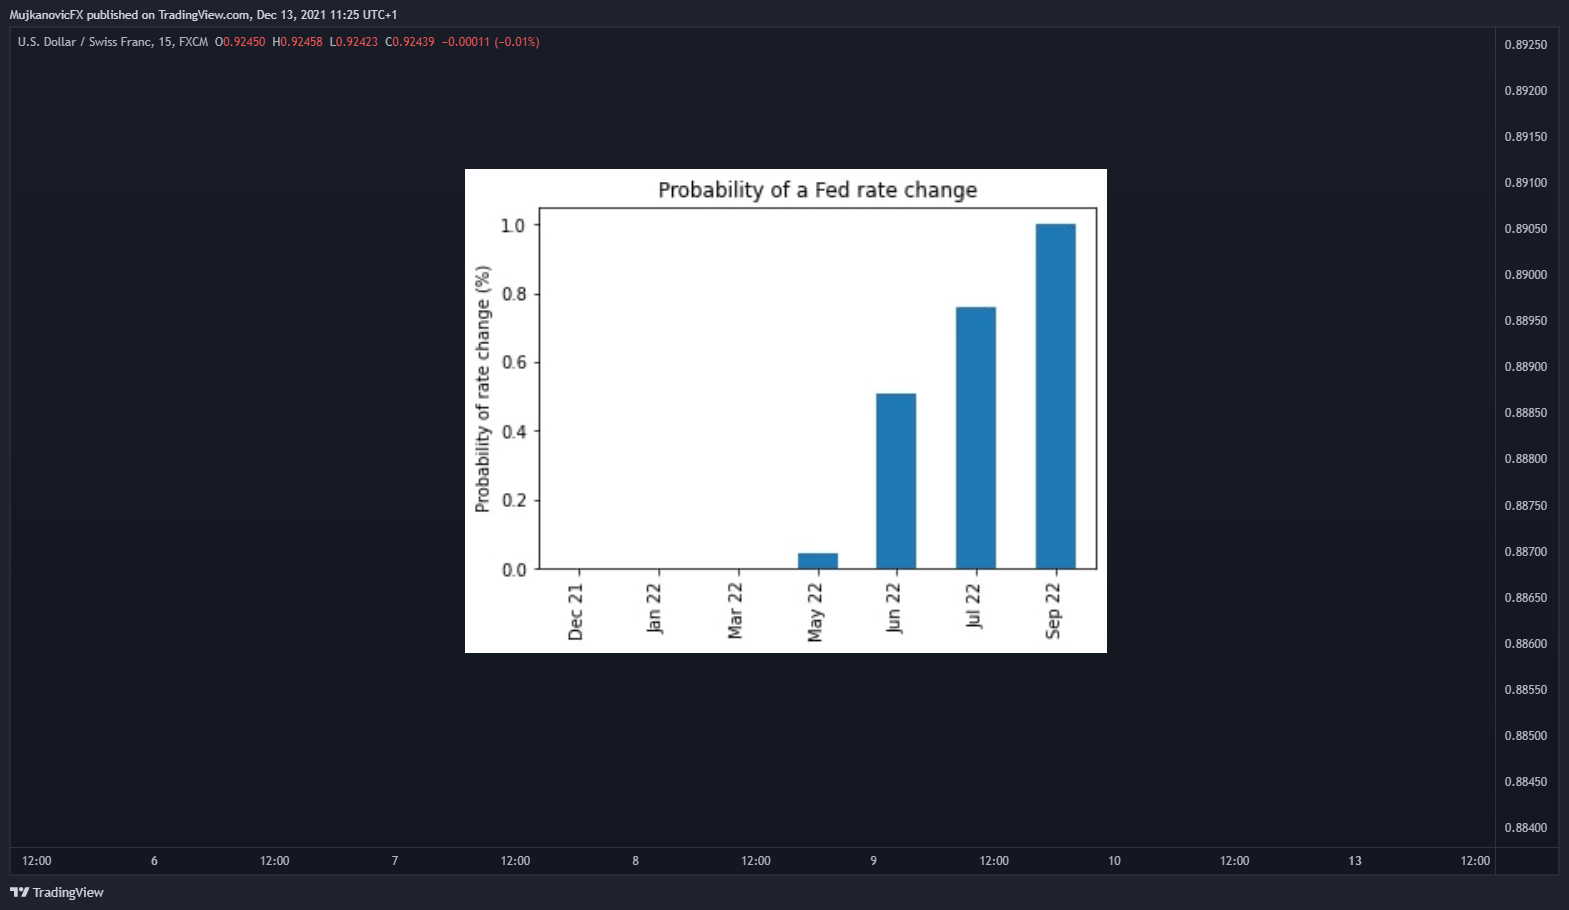Click the 'Jan 22' x-axis label
Screen dimensions: 1569x910
pyautogui.click(x=654, y=608)
